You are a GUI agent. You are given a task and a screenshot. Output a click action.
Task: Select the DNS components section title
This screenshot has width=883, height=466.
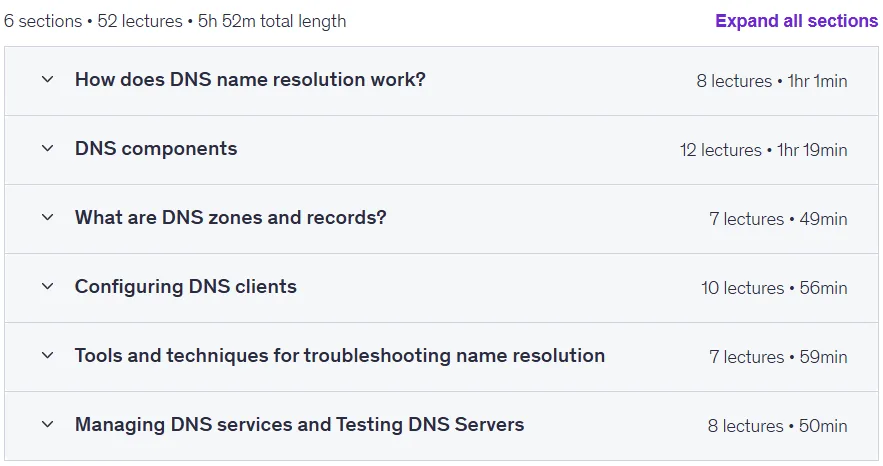[156, 149]
